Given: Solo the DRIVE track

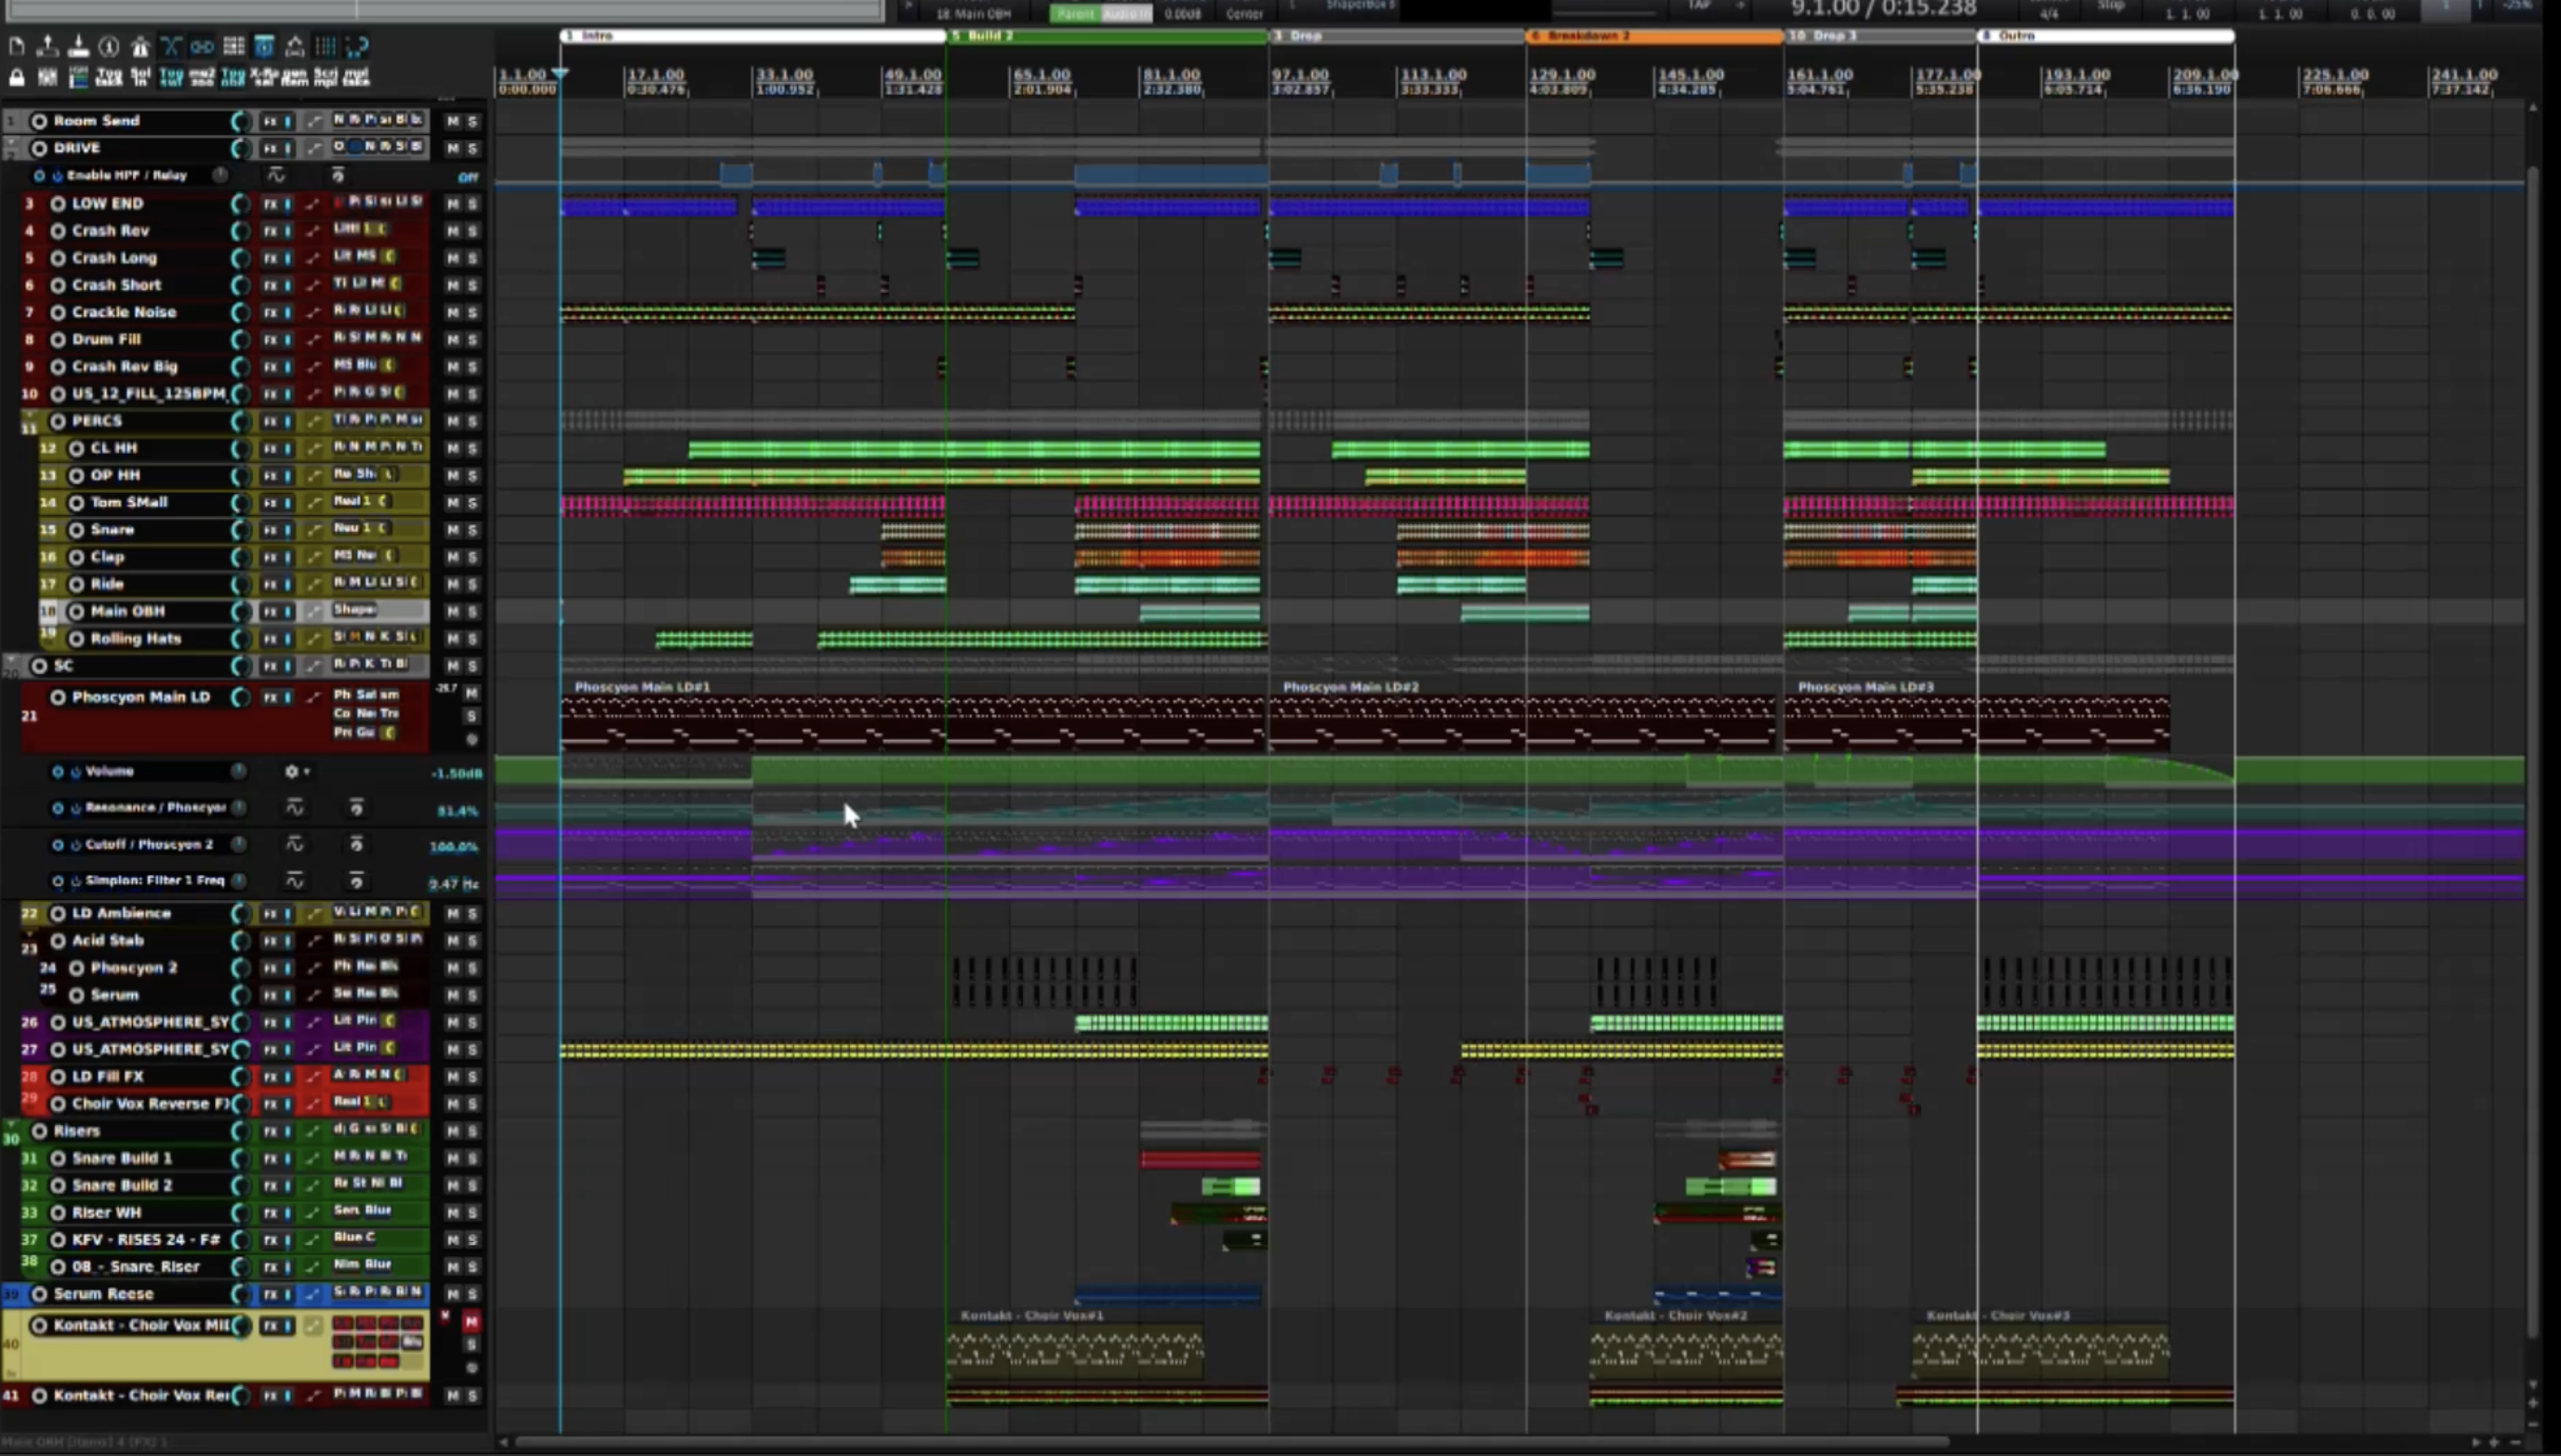Looking at the screenshot, I should (x=472, y=148).
